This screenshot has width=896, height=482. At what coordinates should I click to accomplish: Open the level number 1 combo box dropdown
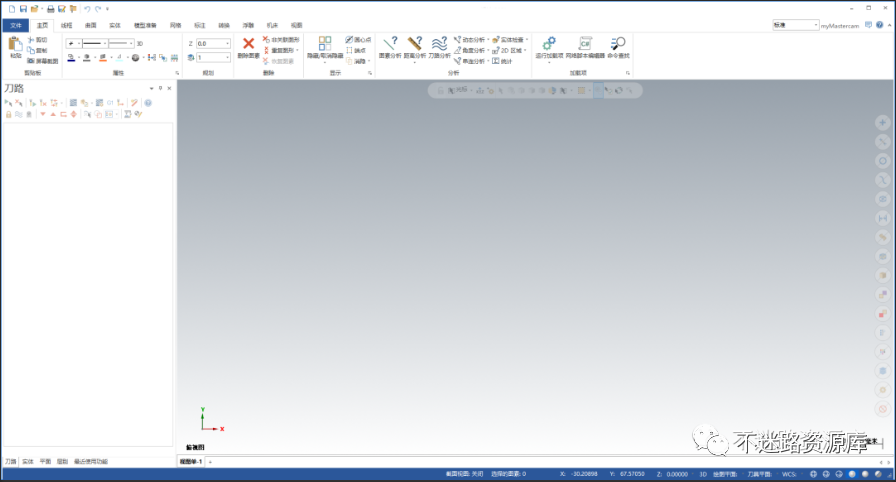(x=227, y=57)
